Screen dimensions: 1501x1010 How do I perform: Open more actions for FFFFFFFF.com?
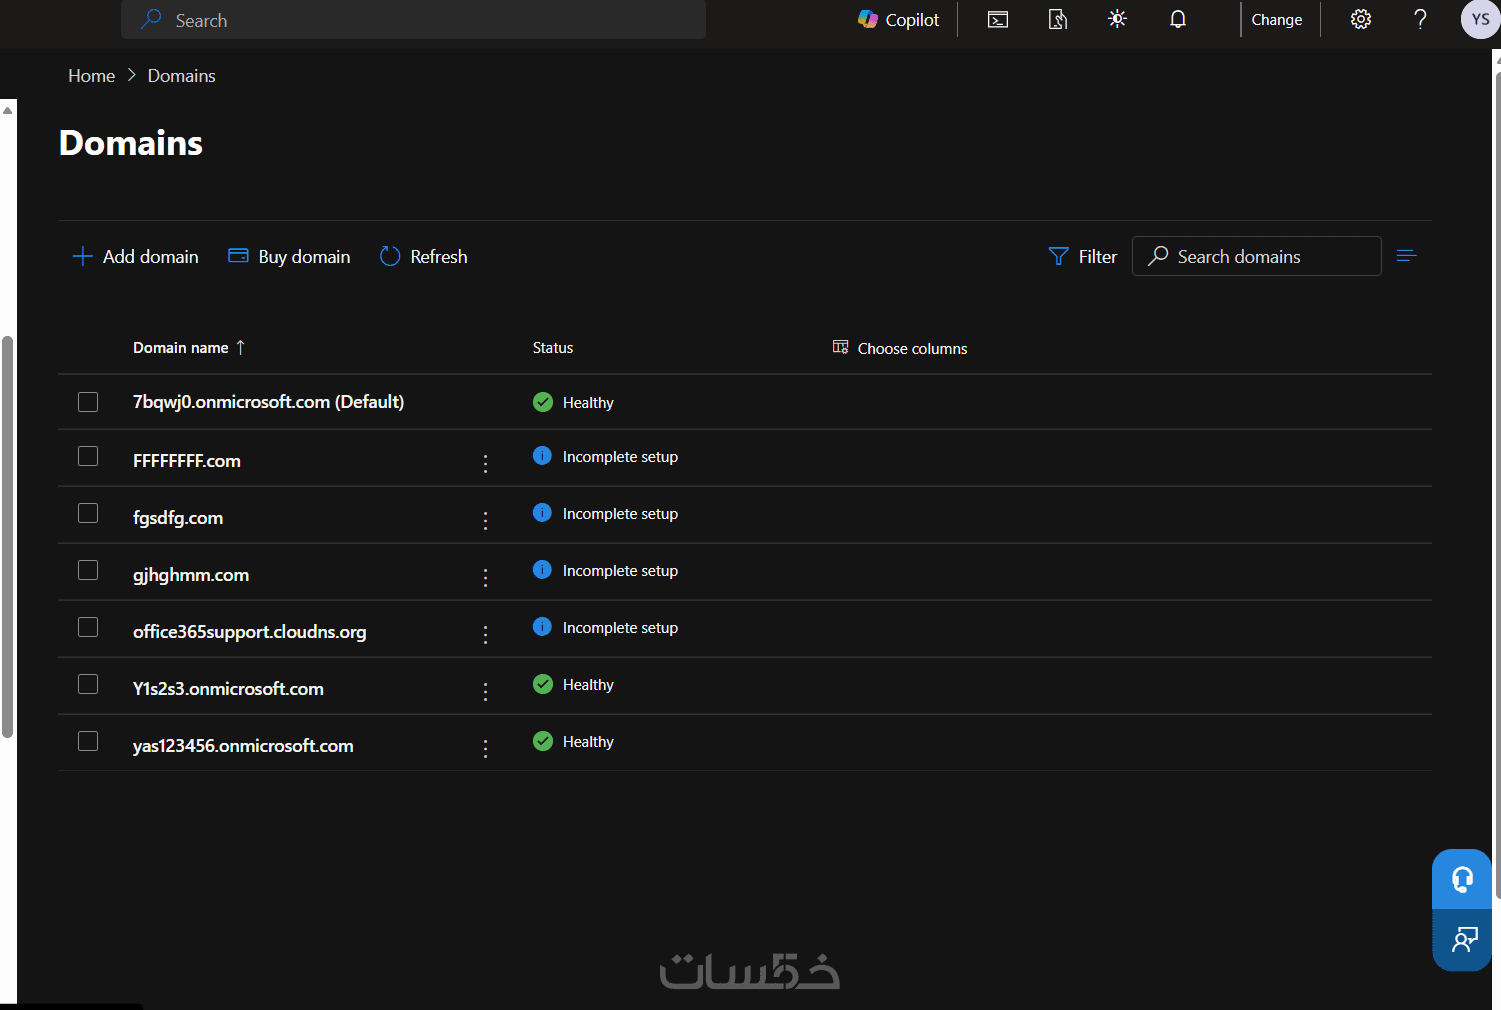click(486, 463)
